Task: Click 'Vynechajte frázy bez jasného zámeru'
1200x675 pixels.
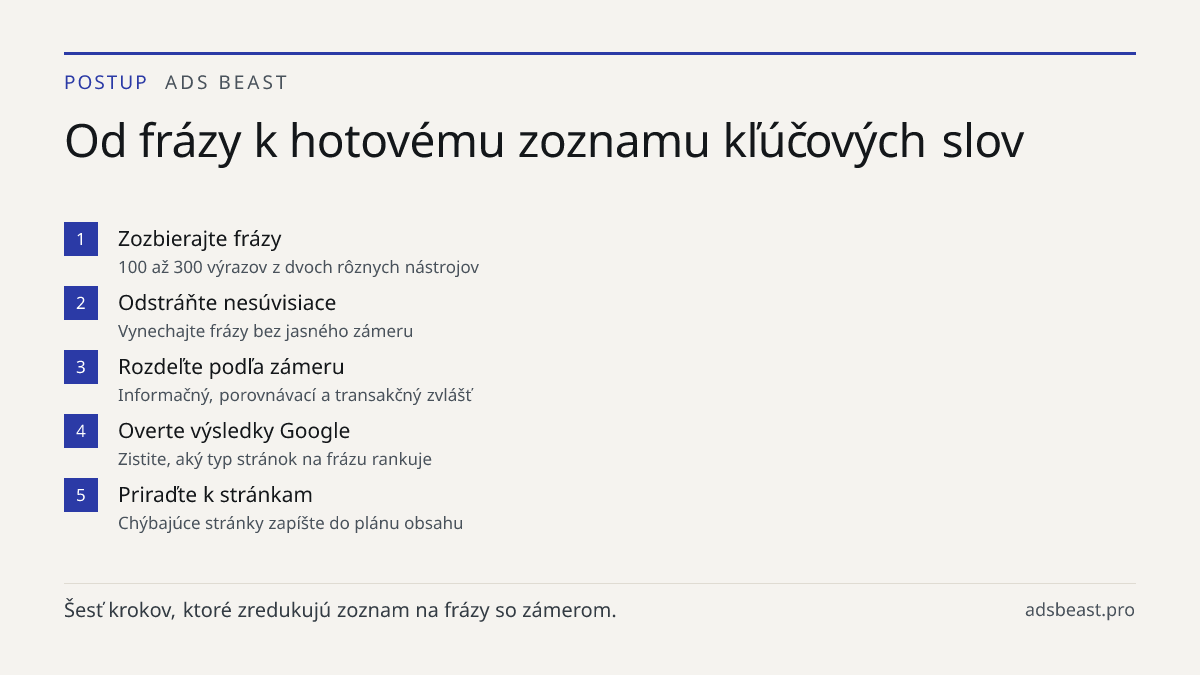Action: click(x=265, y=331)
